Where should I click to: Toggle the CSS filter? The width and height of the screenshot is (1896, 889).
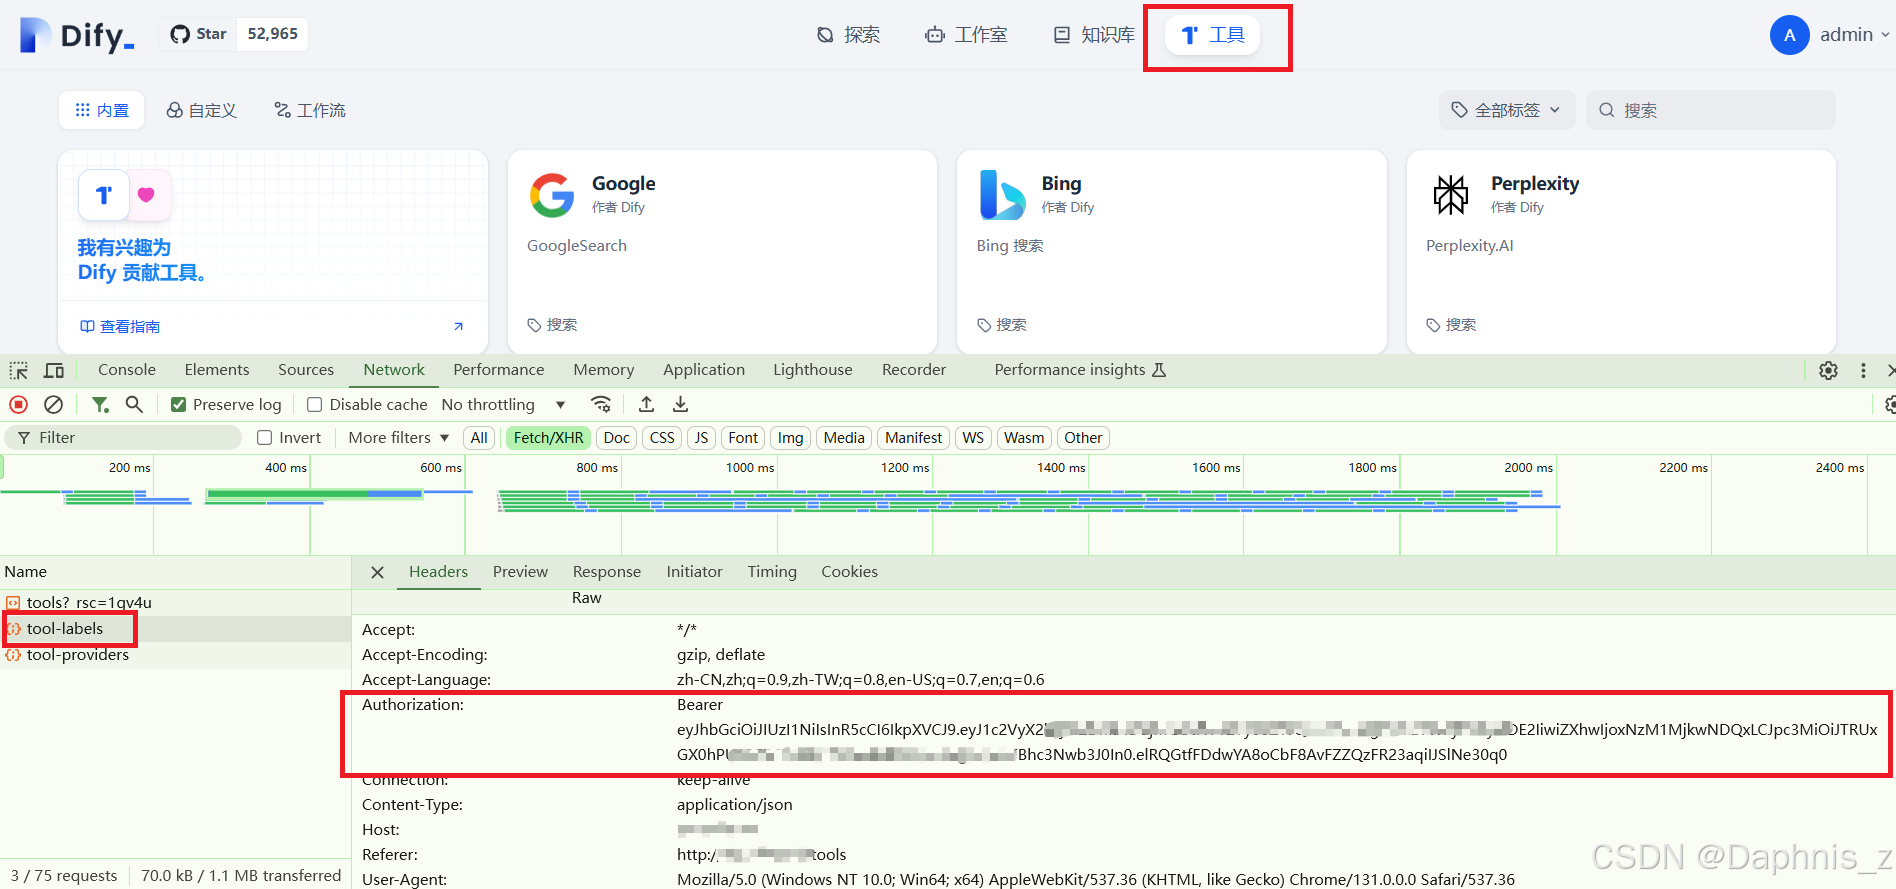tap(662, 438)
